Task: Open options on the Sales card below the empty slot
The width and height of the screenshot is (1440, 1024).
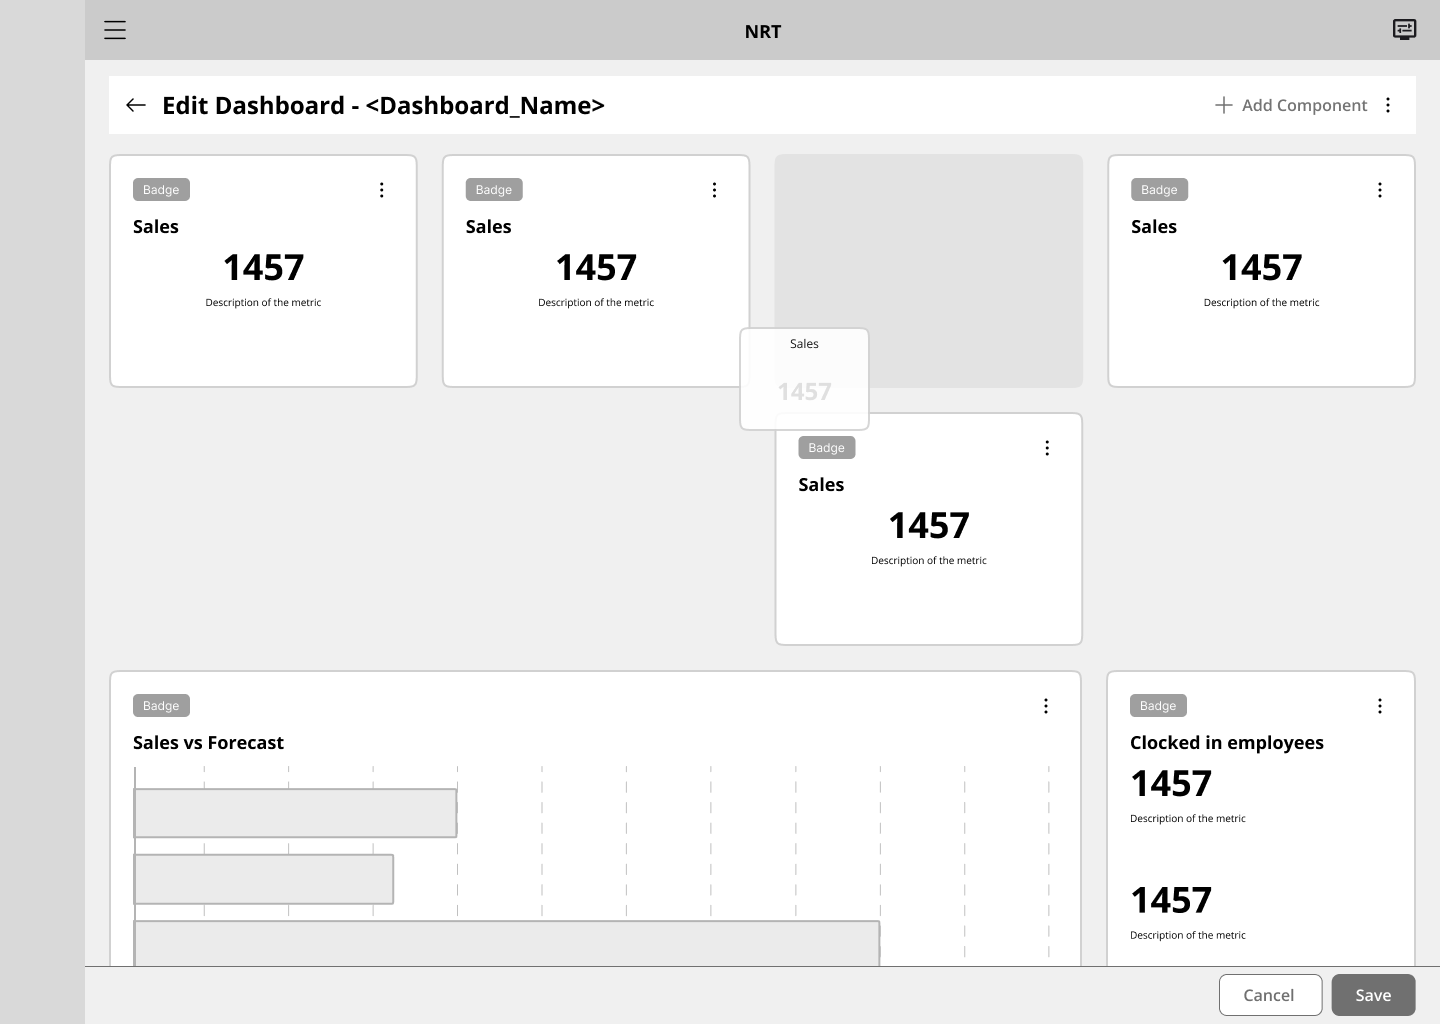Action: 1047,448
